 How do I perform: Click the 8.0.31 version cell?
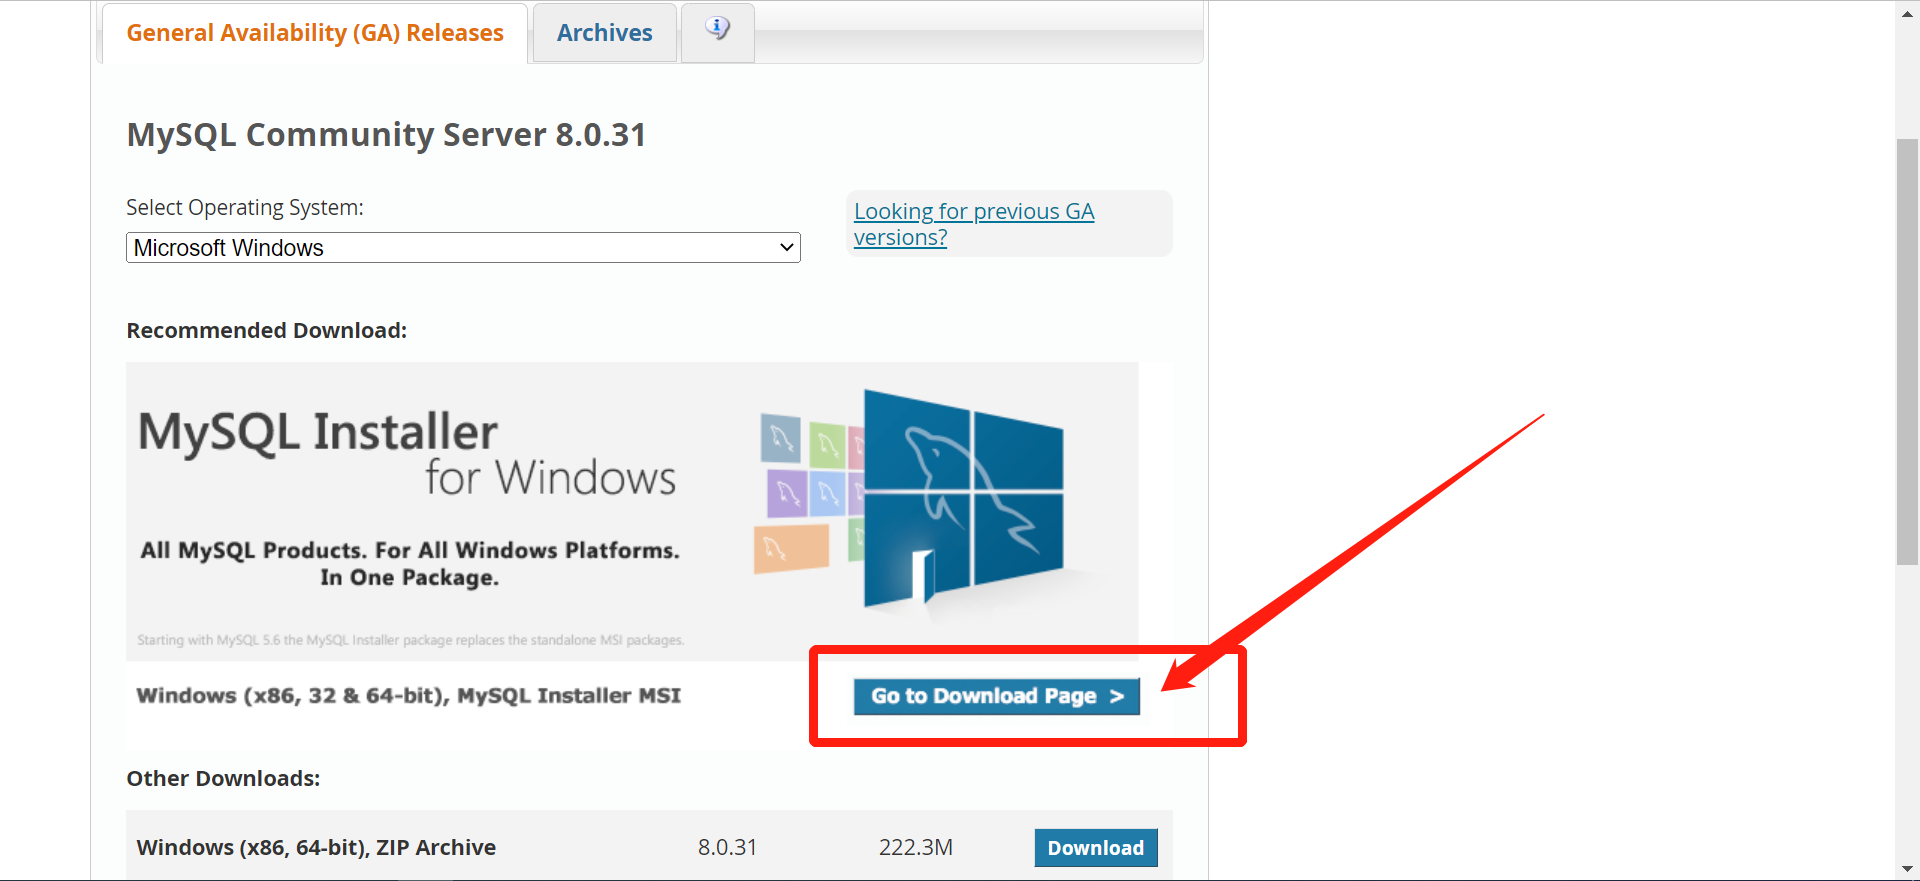click(x=727, y=848)
